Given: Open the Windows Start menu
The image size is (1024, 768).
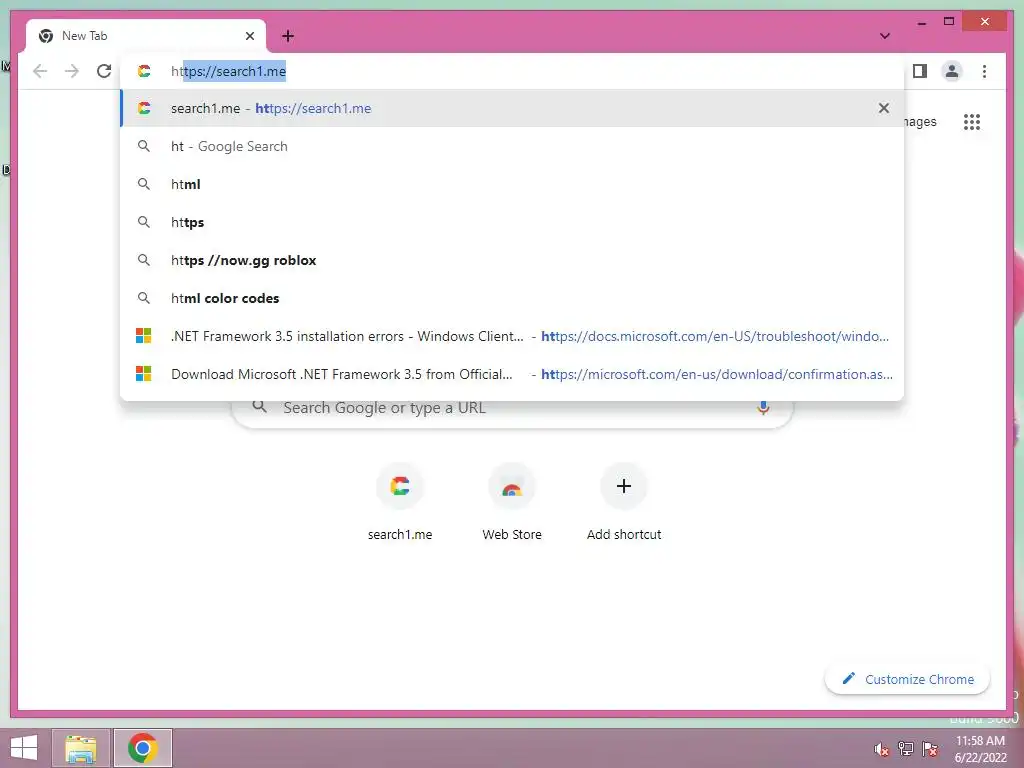Looking at the screenshot, I should pyautogui.click(x=24, y=748).
